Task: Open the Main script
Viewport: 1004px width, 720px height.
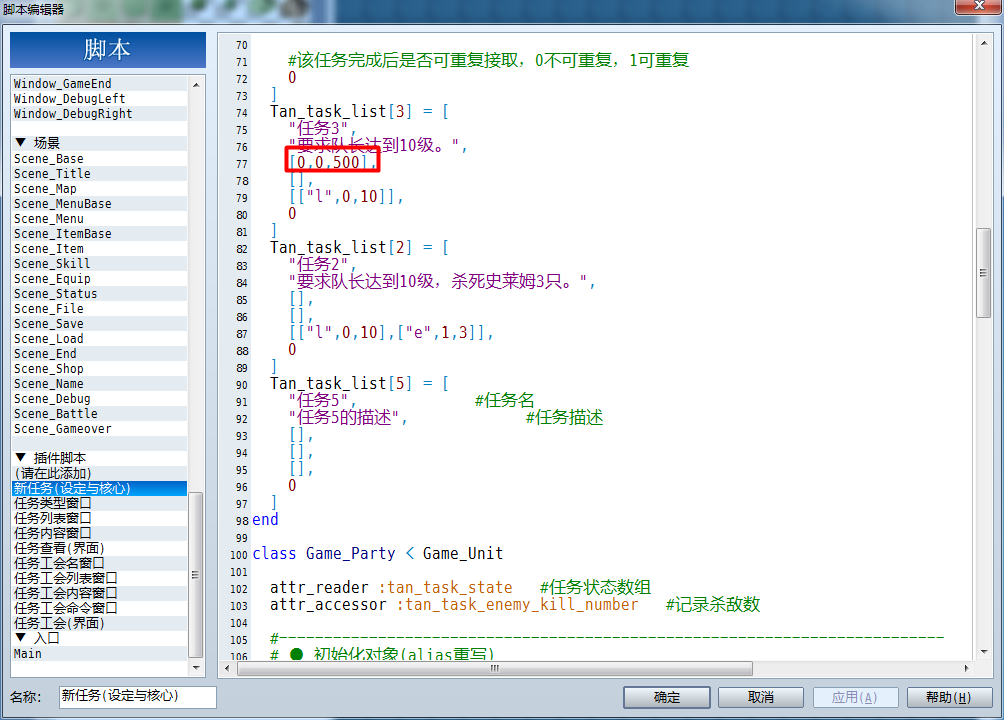Action: 100,653
